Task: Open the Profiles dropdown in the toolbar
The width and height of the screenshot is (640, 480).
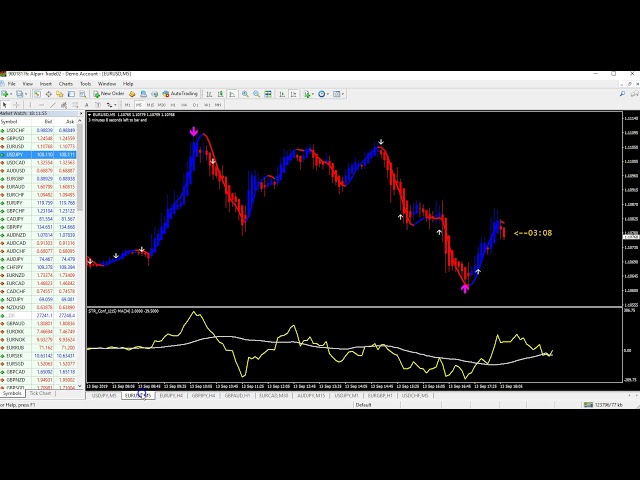Action: tap(23, 93)
